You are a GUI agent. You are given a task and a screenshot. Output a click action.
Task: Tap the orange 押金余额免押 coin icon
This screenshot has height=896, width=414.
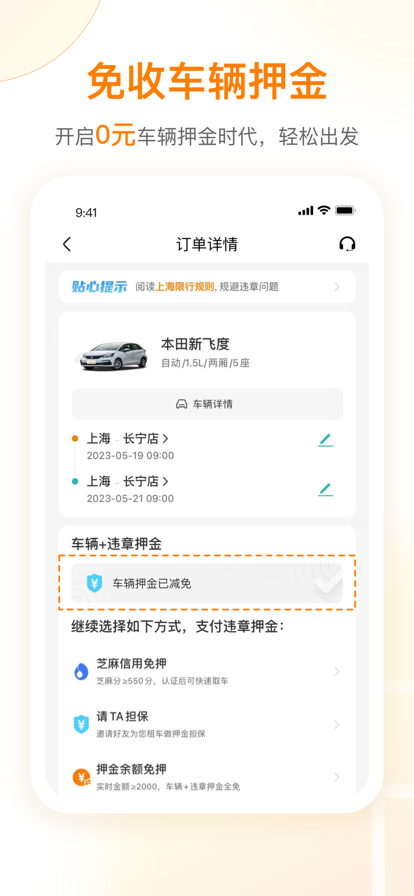(81, 777)
